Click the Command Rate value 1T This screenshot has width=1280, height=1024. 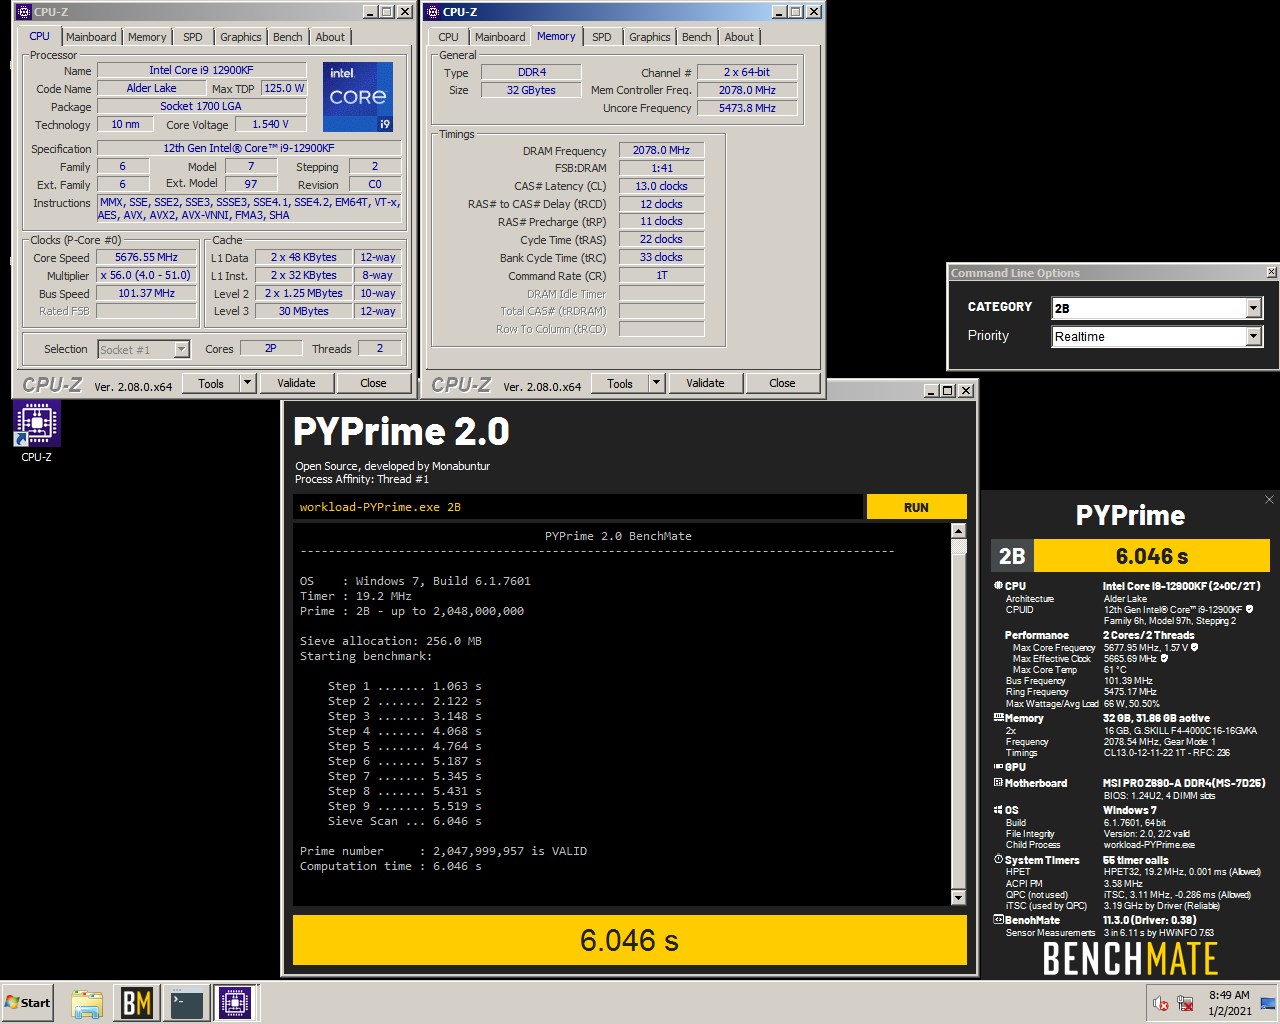pos(661,275)
